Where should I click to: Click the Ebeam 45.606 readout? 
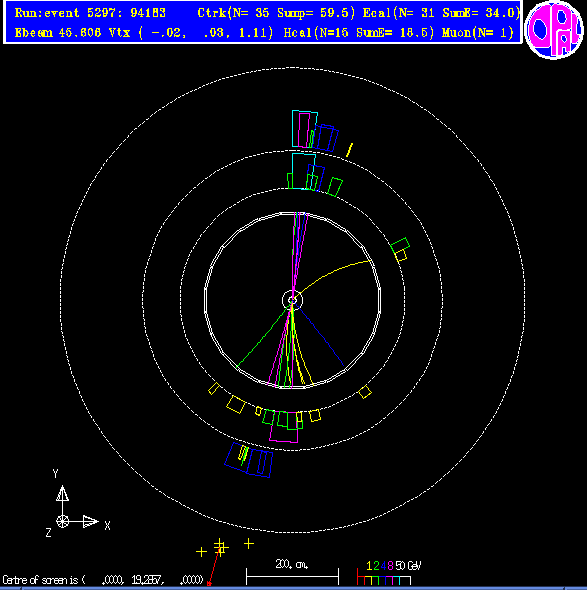[58, 33]
